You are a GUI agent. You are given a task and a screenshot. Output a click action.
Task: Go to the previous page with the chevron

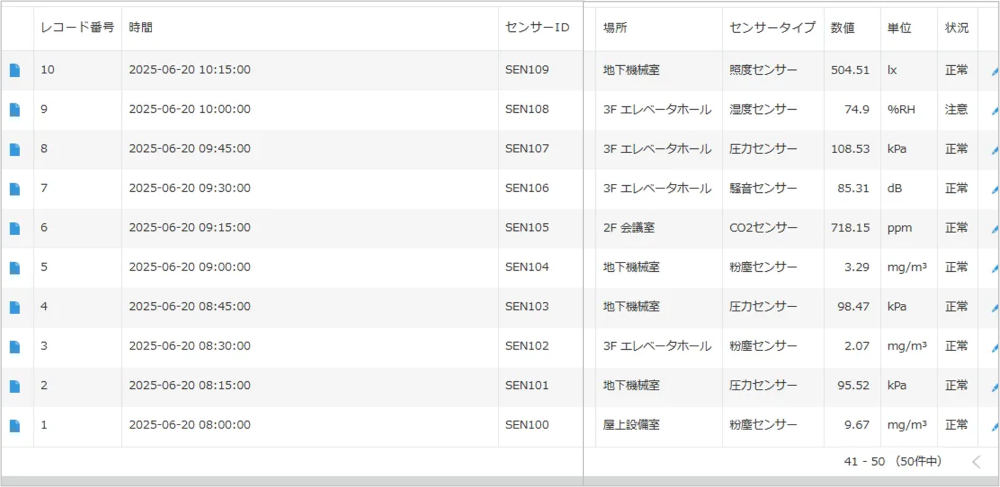(x=977, y=461)
